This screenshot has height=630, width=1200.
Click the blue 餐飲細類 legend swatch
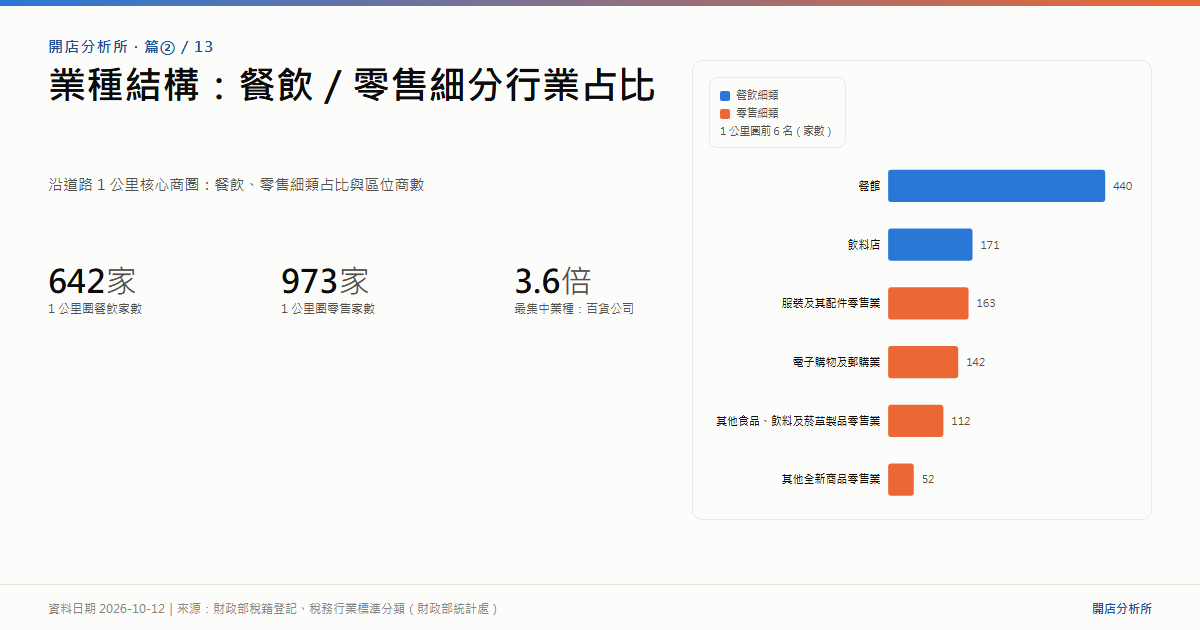pyautogui.click(x=725, y=95)
